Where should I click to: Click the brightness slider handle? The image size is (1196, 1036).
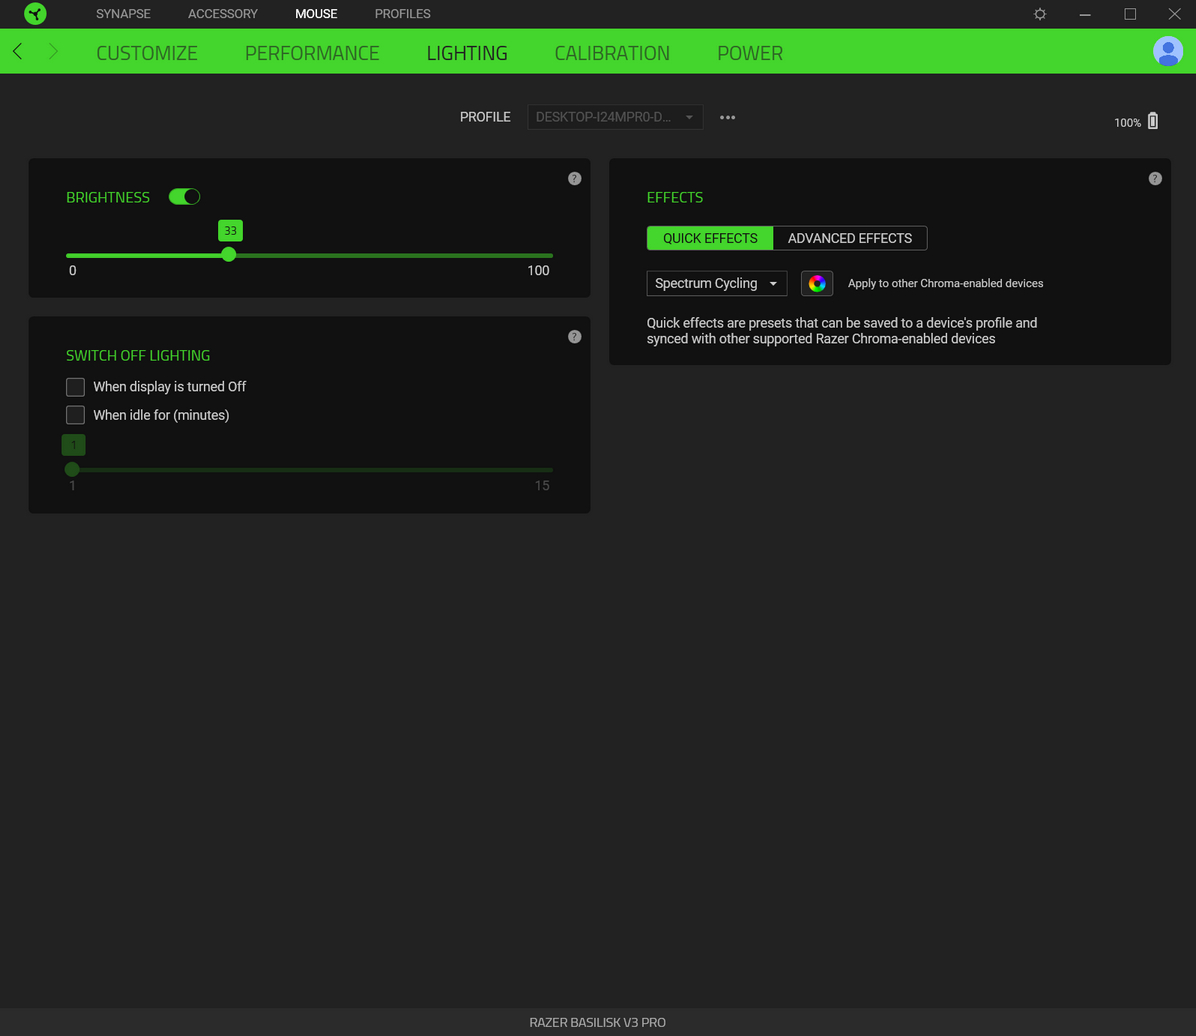pos(229,255)
